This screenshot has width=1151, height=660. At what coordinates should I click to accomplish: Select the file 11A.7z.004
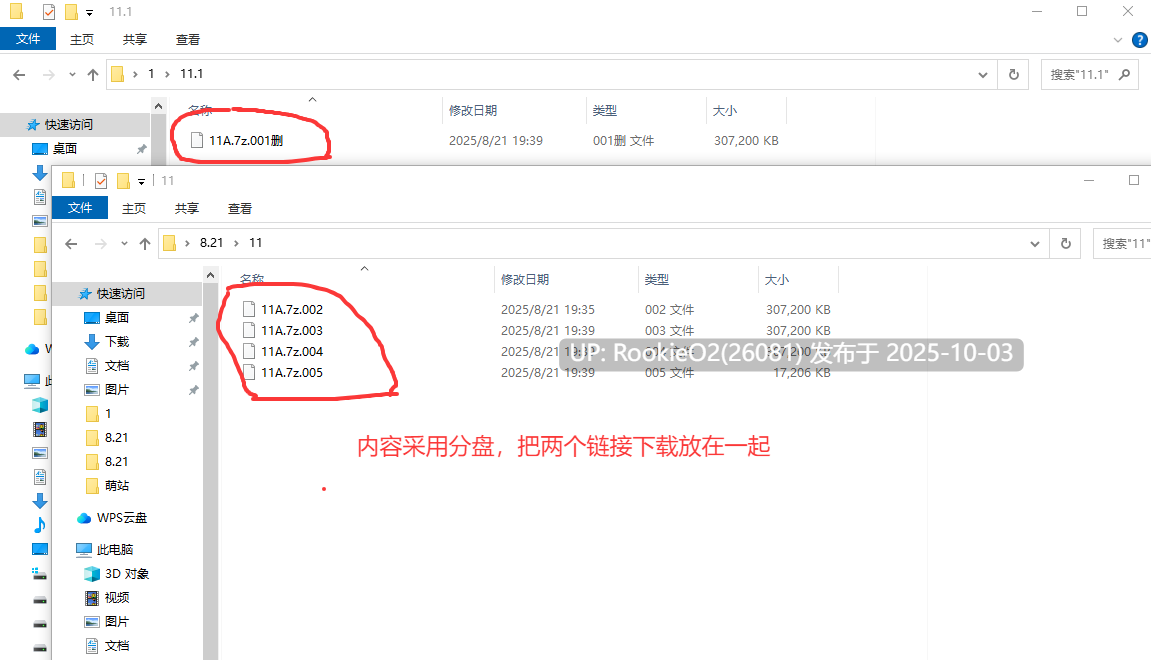(x=291, y=352)
